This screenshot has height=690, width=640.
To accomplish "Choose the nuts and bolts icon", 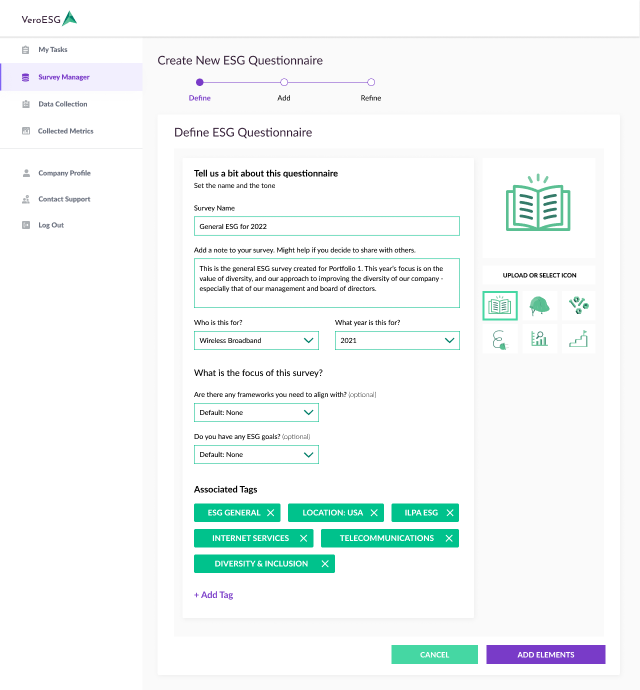I will [x=577, y=306].
